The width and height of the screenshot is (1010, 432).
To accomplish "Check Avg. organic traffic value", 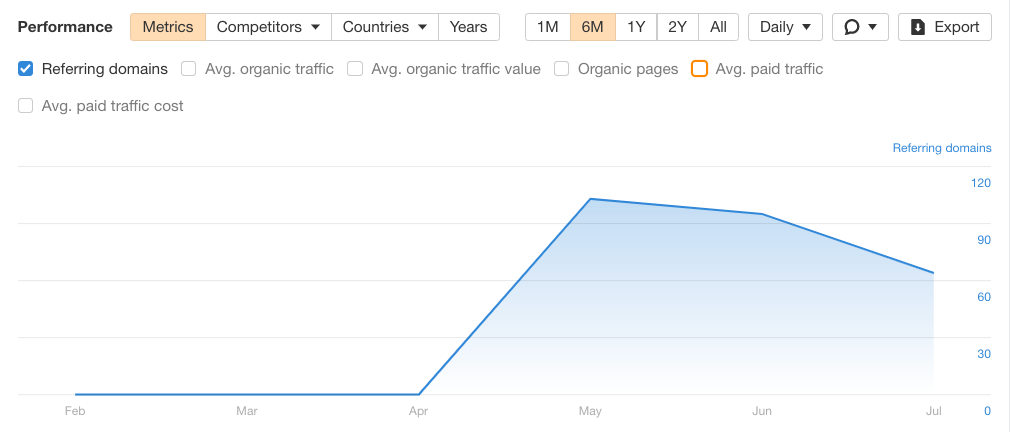I will 355,69.
